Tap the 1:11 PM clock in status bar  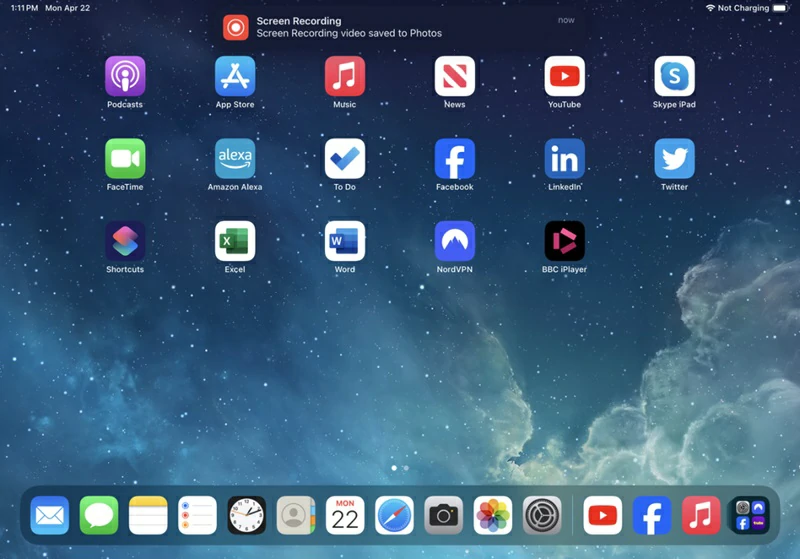point(24,8)
